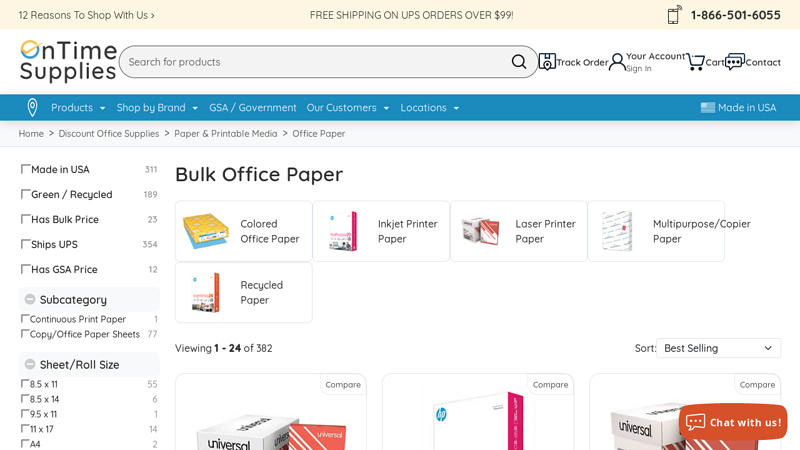Check the 9.5 x 11 size filter

point(24,413)
